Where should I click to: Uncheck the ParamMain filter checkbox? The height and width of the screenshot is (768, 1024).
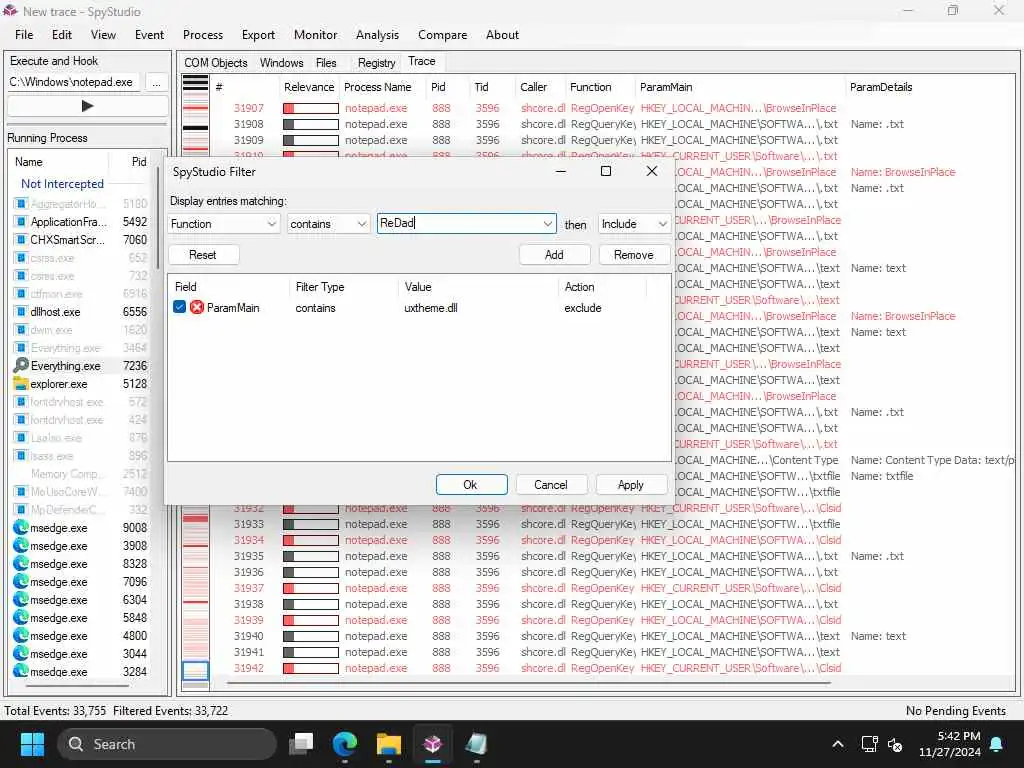click(180, 307)
